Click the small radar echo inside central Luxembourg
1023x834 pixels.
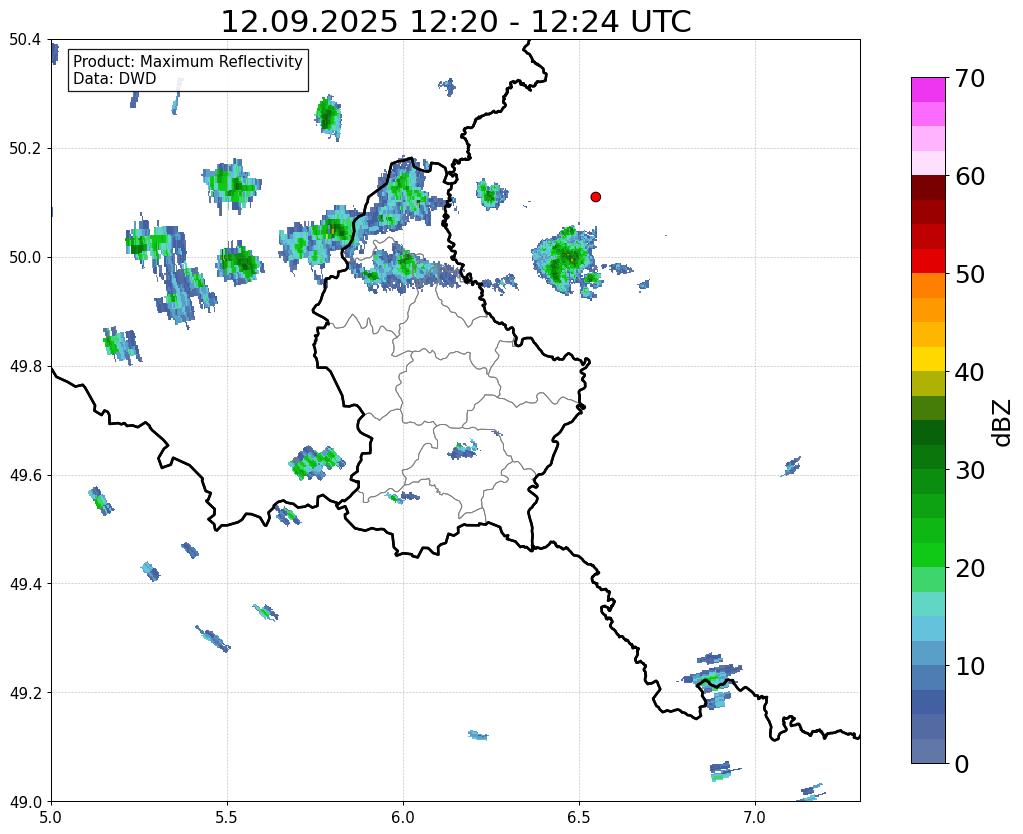pyautogui.click(x=463, y=450)
